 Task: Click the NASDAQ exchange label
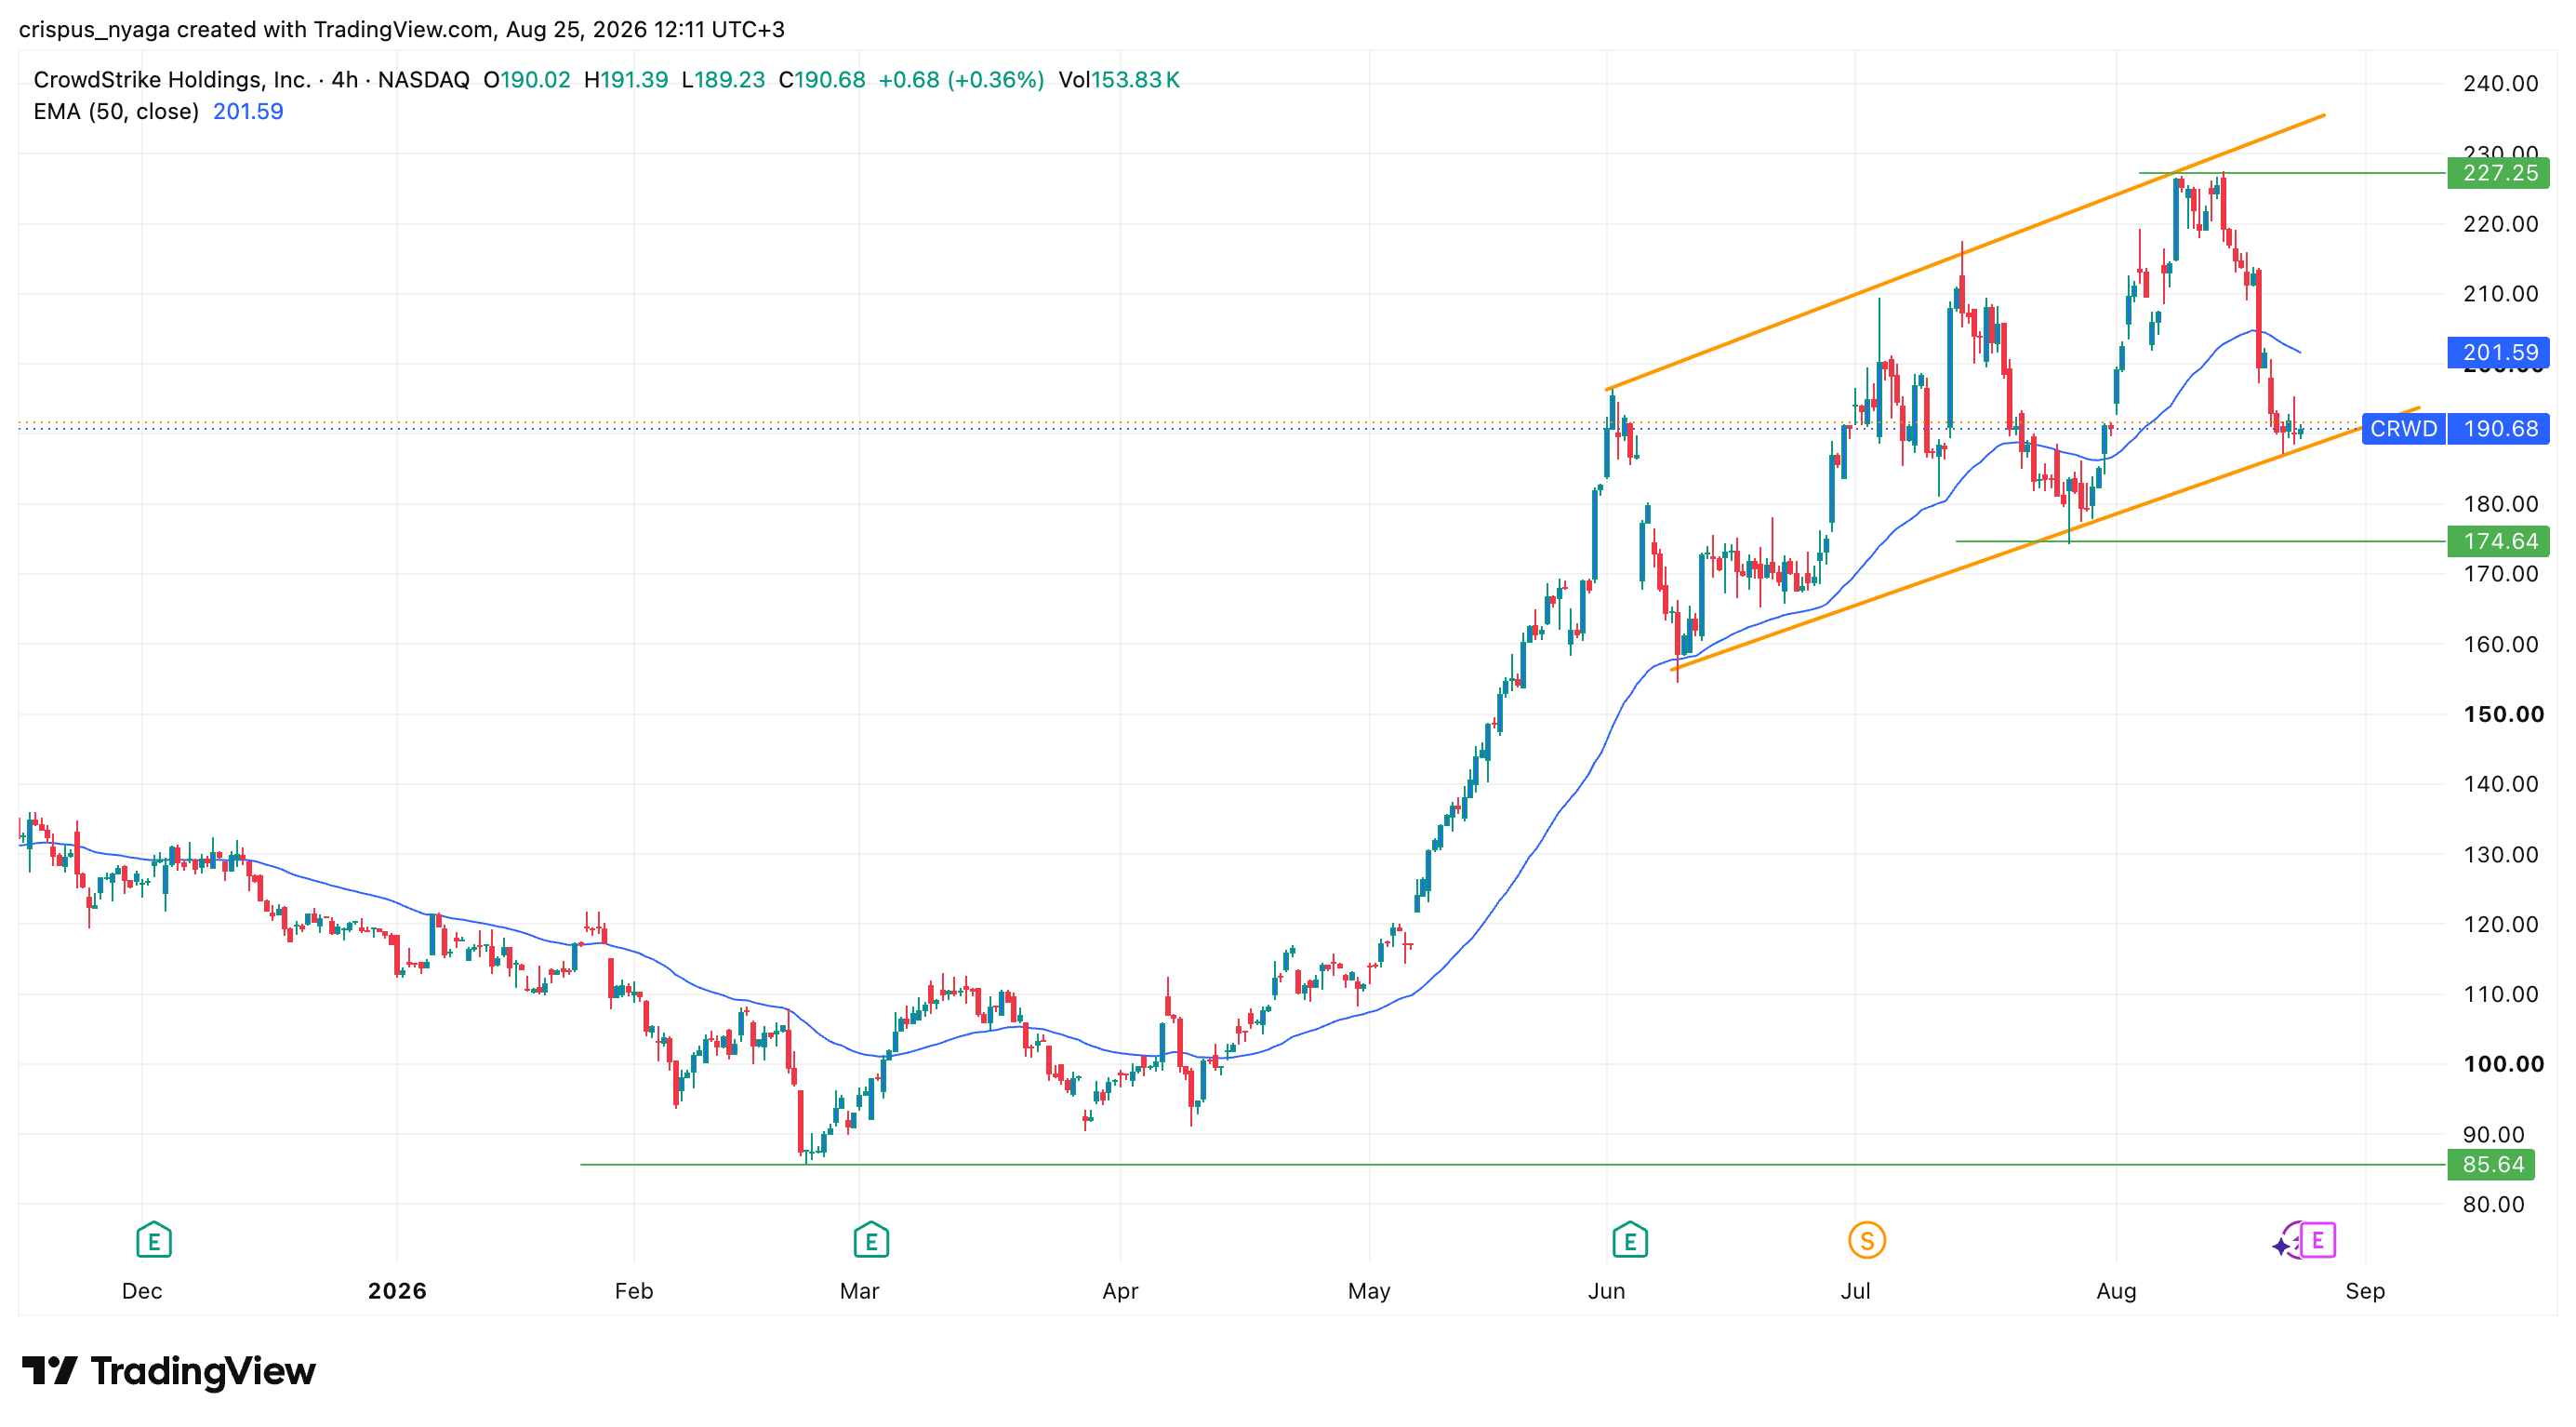coord(423,80)
